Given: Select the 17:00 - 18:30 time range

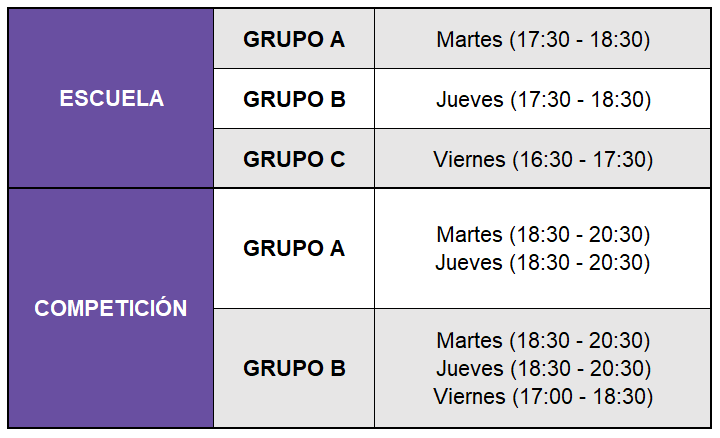Looking at the screenshot, I should pyautogui.click(x=582, y=396).
